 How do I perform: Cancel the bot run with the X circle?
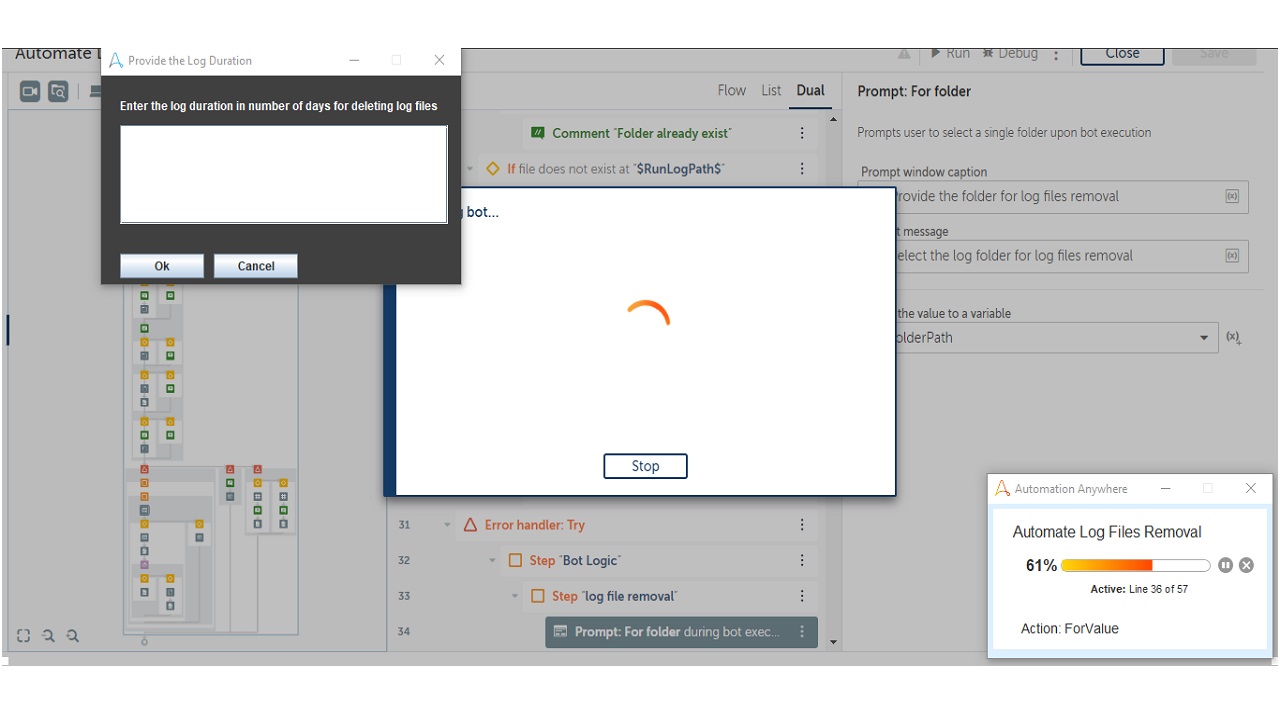point(1246,565)
